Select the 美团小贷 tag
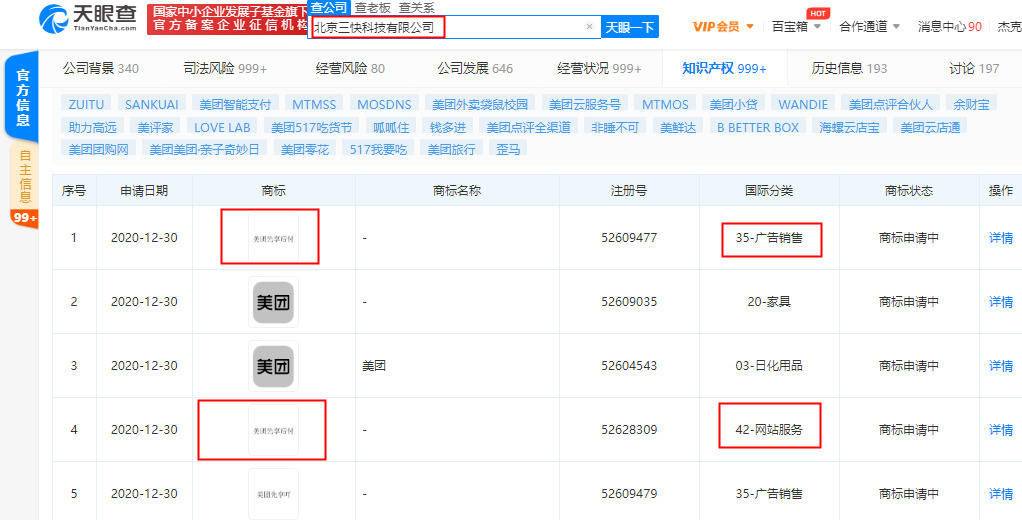1022x520 pixels. [x=733, y=104]
